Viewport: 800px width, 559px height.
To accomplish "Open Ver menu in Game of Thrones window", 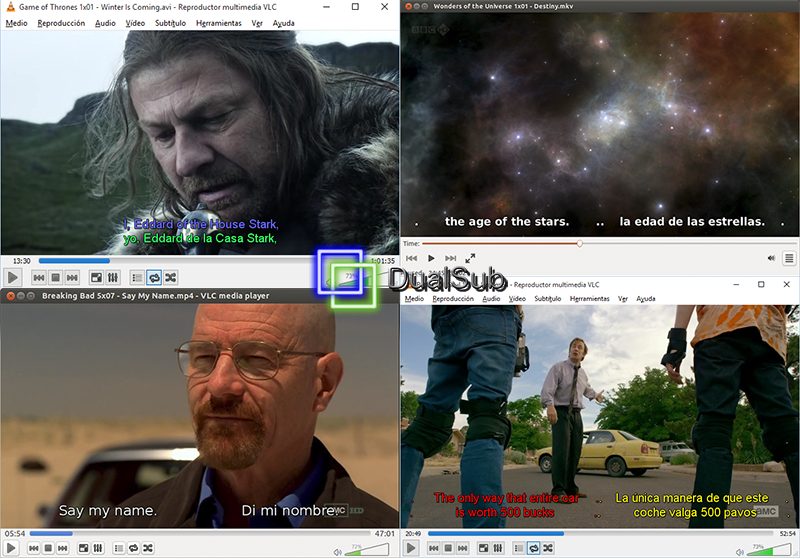I will (x=257, y=23).
